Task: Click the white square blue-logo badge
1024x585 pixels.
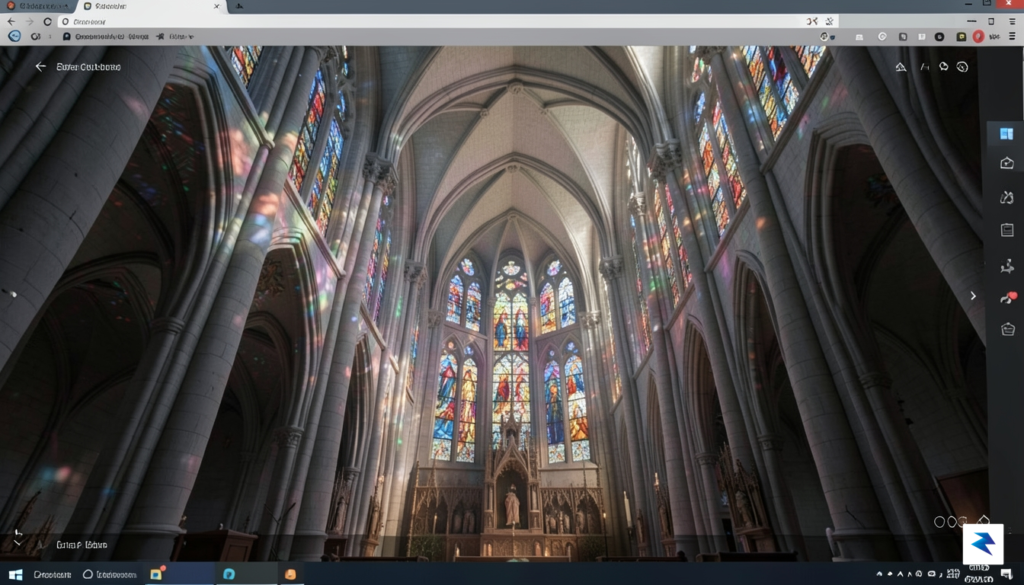Action: coord(983,544)
